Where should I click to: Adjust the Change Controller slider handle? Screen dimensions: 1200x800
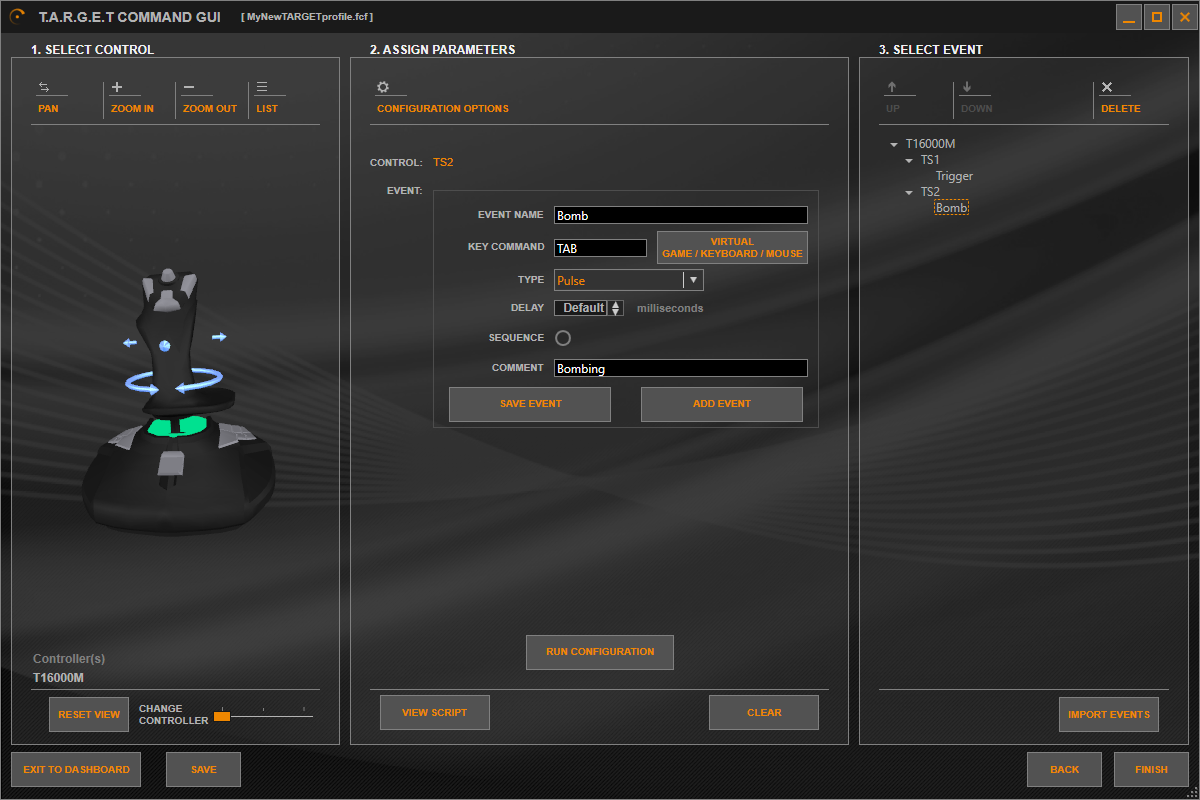pos(222,716)
